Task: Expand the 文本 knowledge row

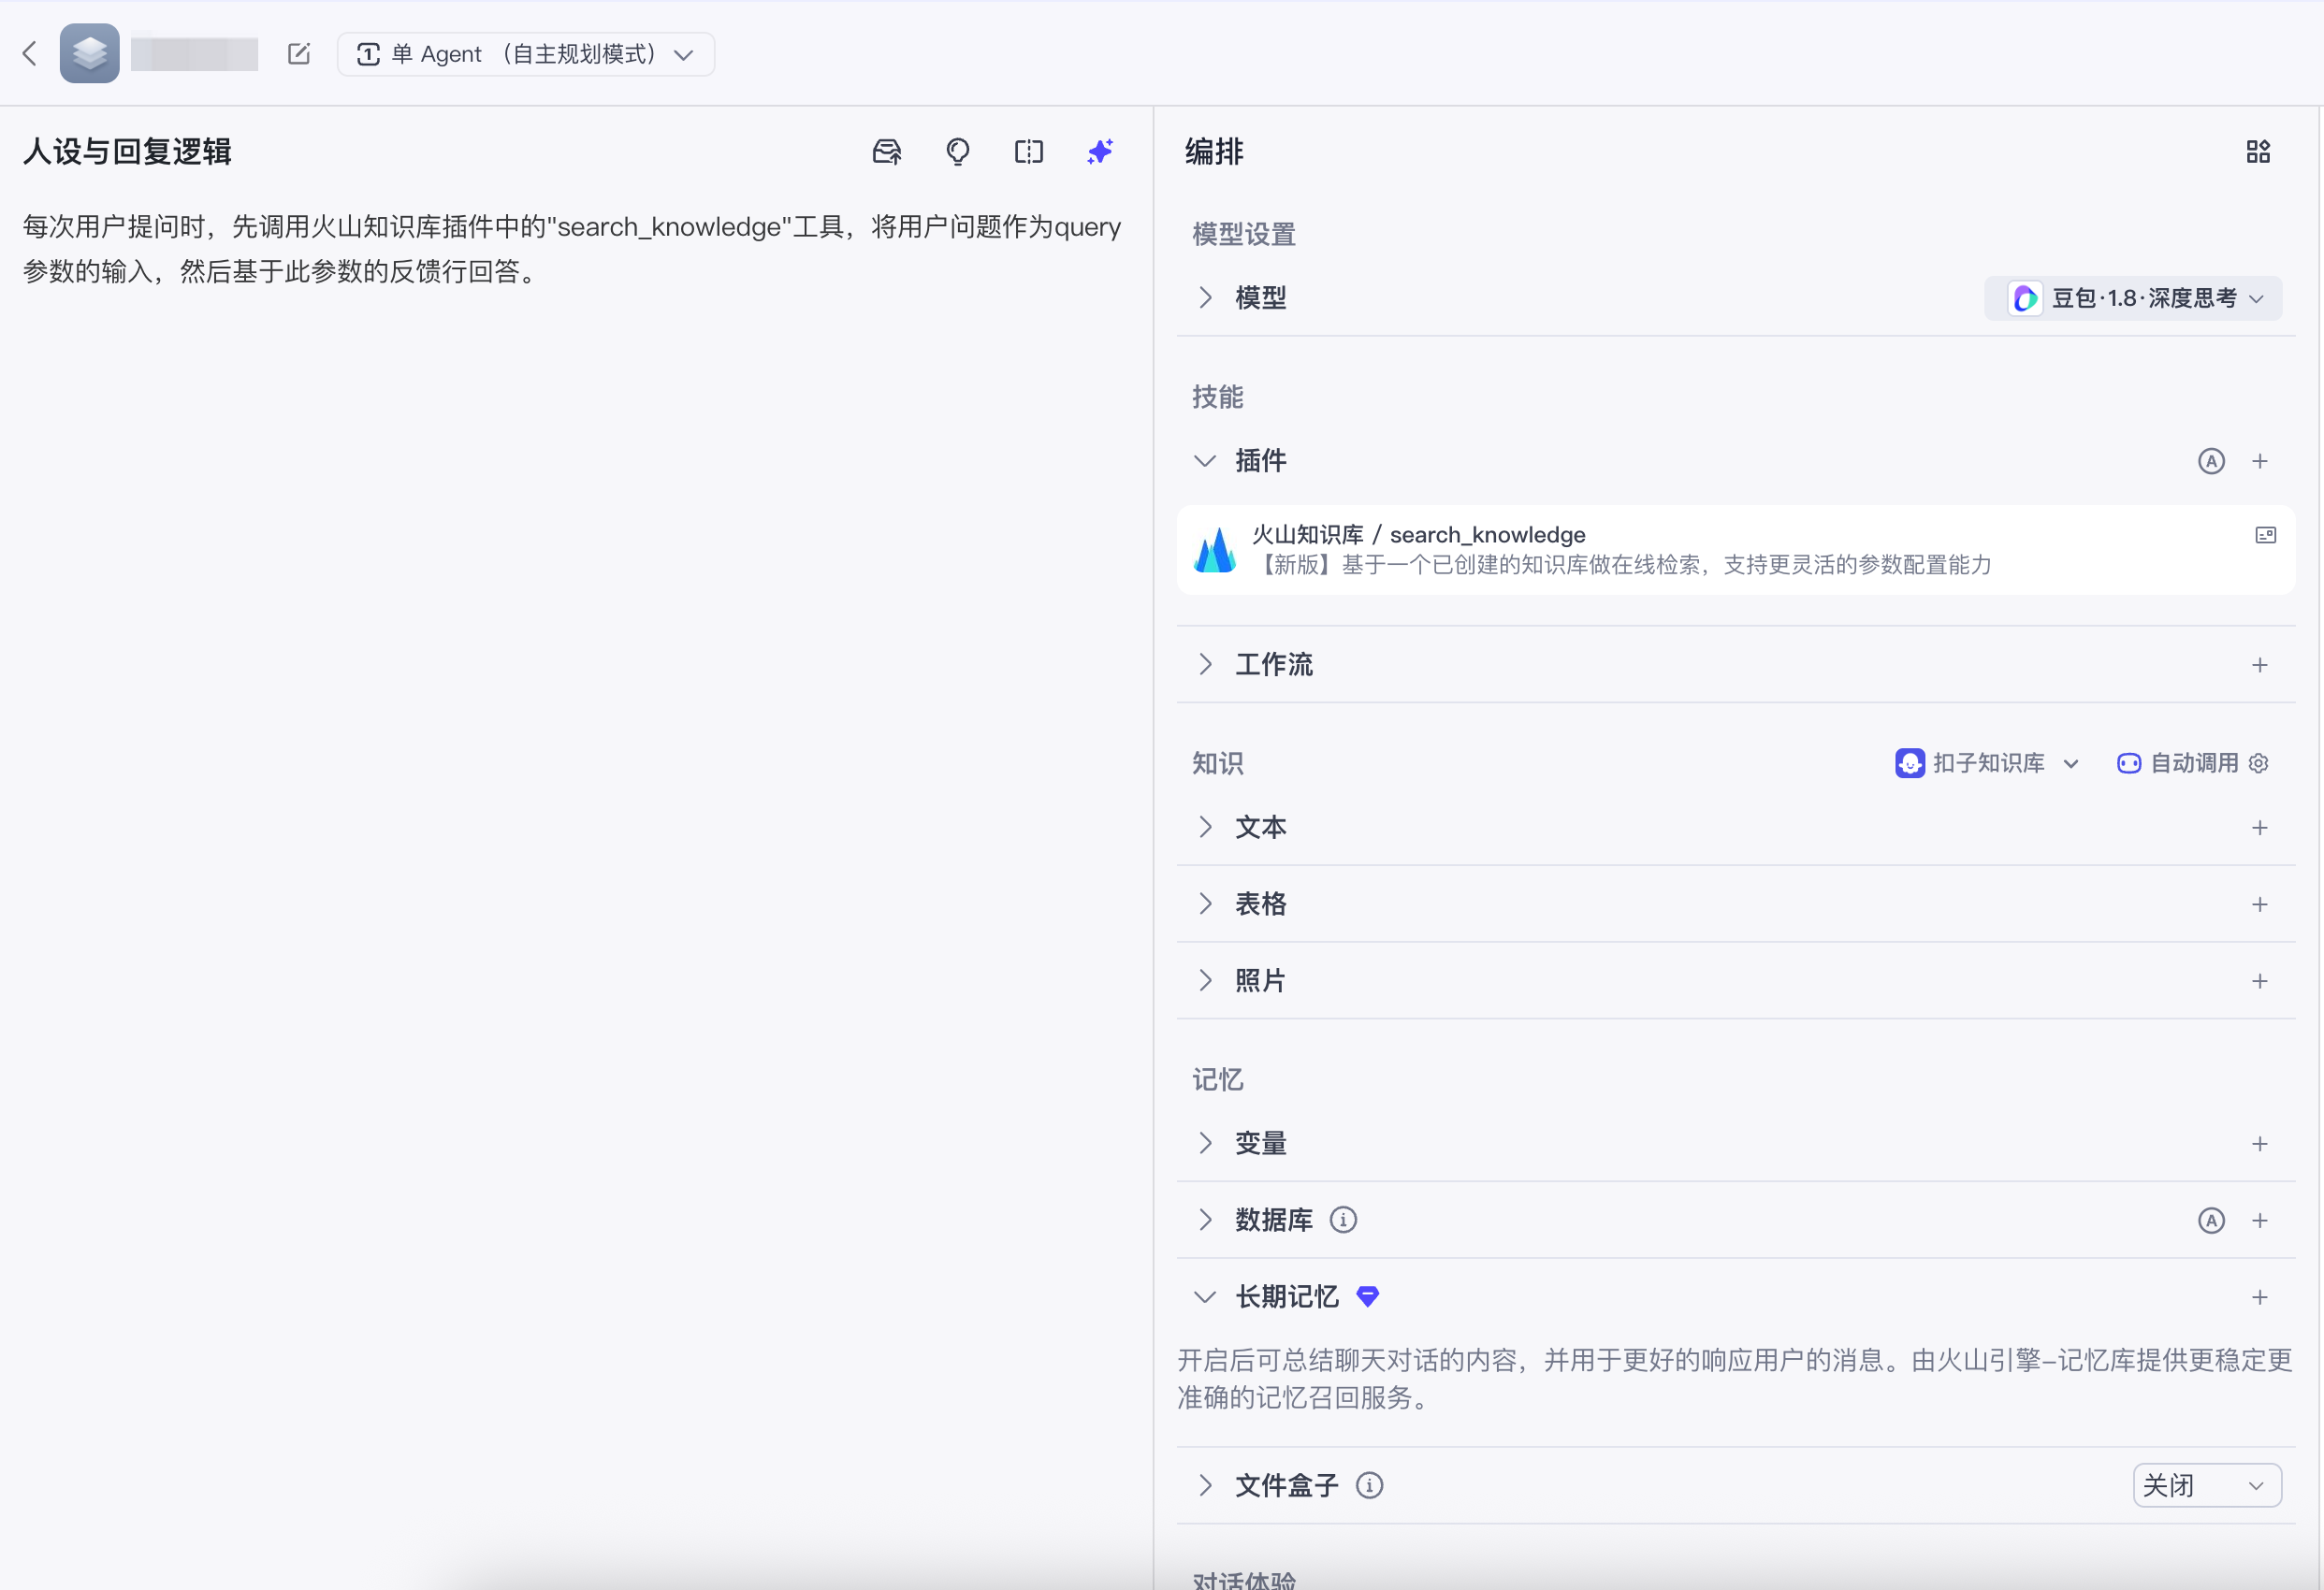Action: tap(1206, 828)
